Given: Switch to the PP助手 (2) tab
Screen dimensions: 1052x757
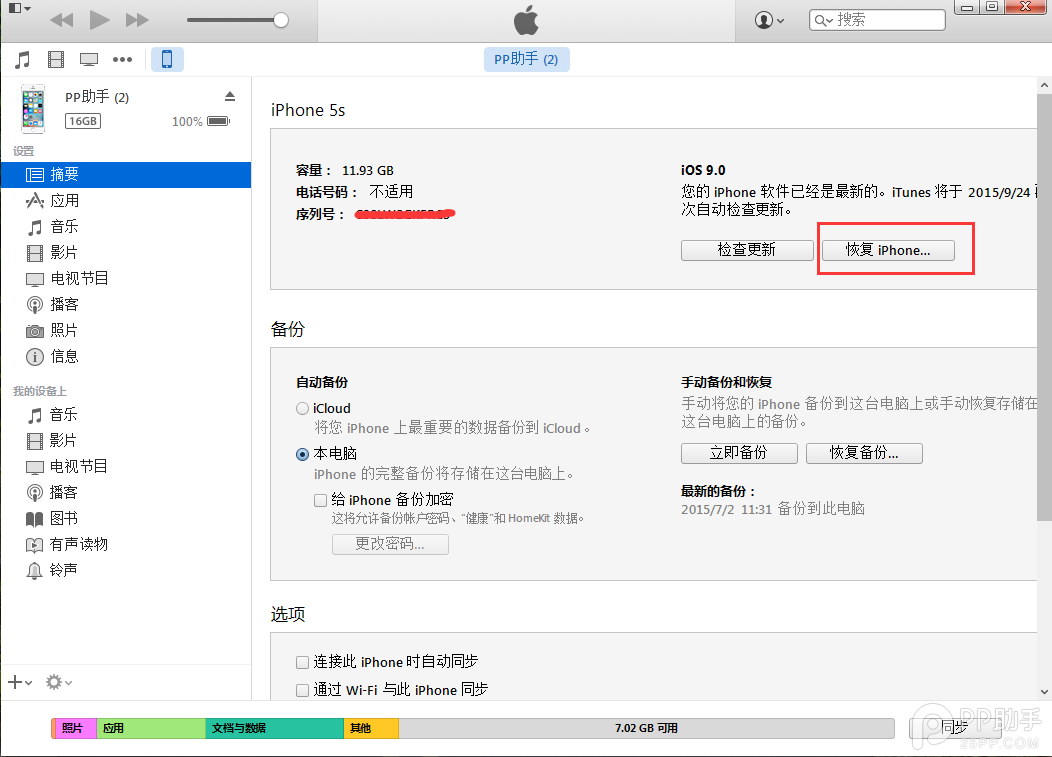Looking at the screenshot, I should coord(526,59).
